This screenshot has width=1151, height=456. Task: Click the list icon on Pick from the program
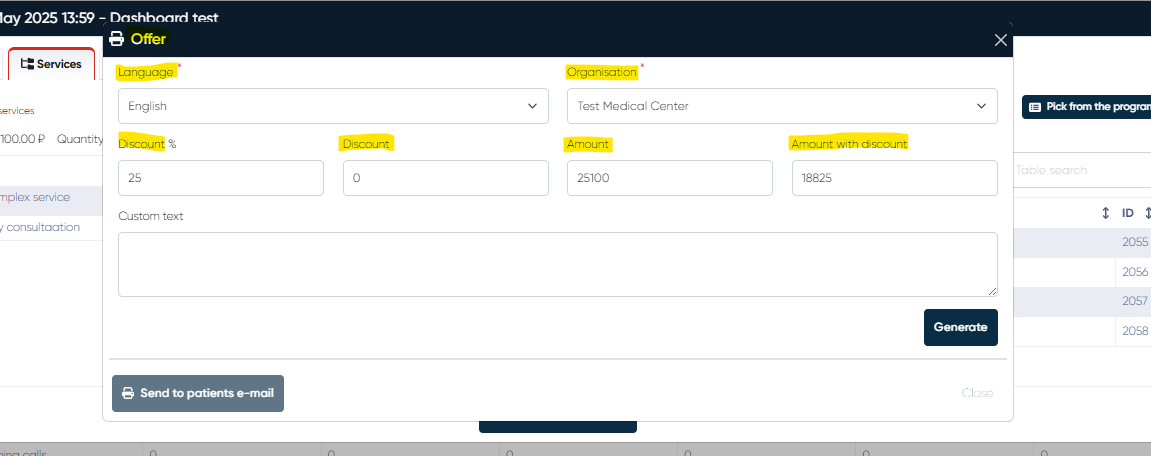pyautogui.click(x=1035, y=107)
